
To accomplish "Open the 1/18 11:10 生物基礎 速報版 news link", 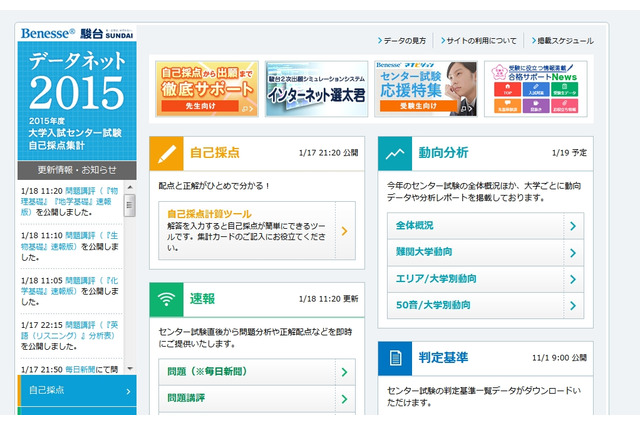I will 69,241.
